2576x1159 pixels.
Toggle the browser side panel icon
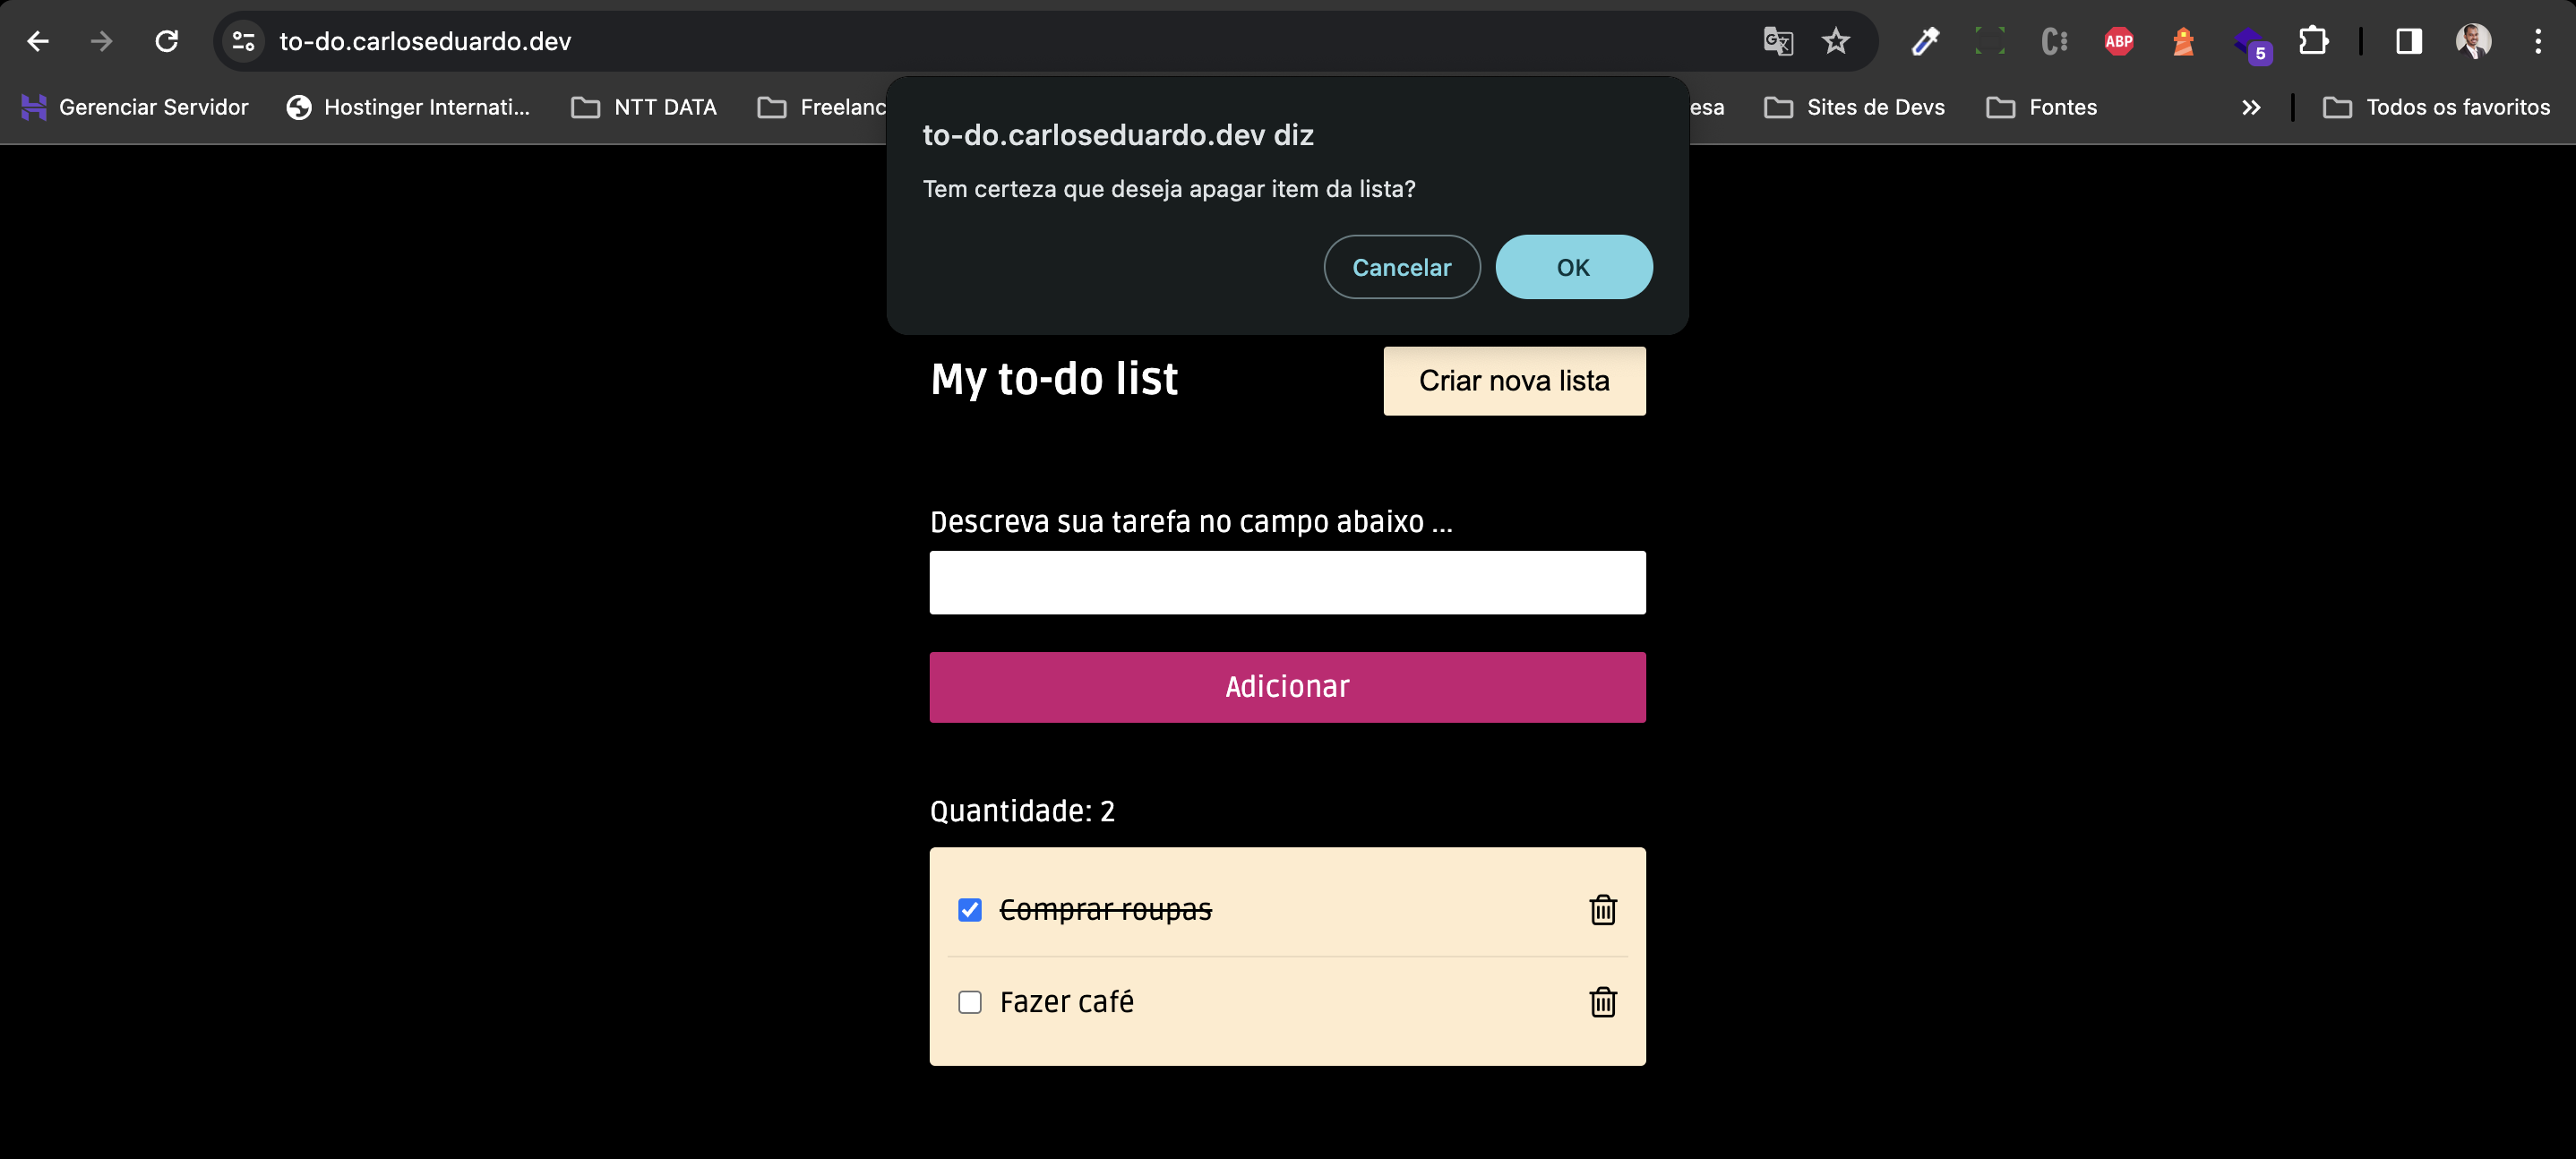(2408, 41)
